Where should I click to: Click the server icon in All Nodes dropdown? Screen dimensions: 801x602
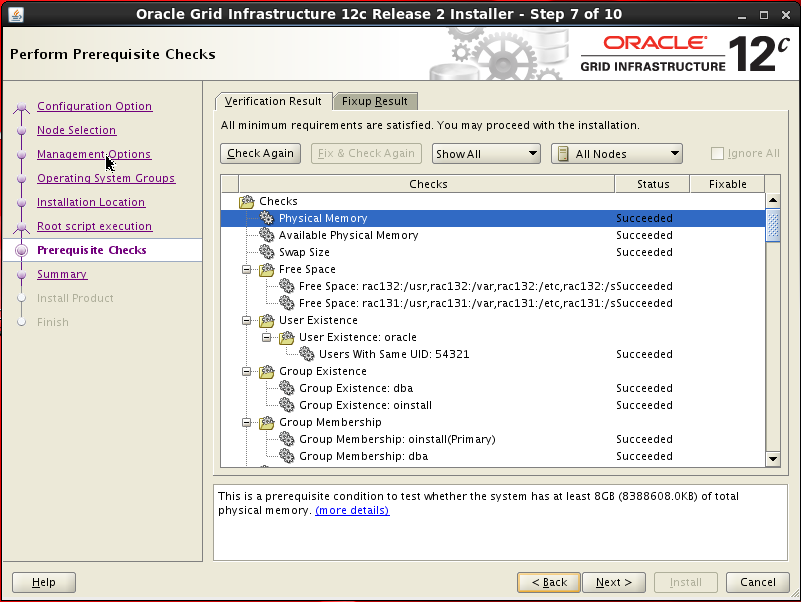click(x=563, y=154)
